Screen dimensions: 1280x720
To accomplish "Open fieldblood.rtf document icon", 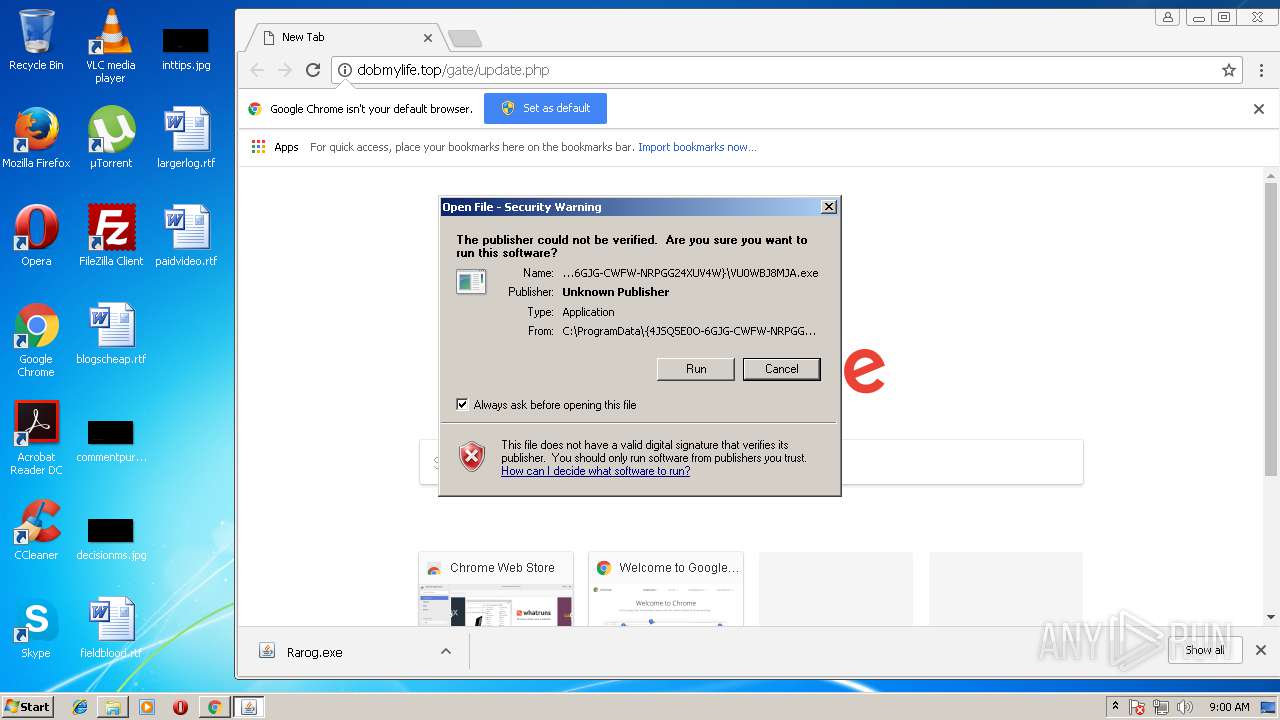I will coord(110,628).
